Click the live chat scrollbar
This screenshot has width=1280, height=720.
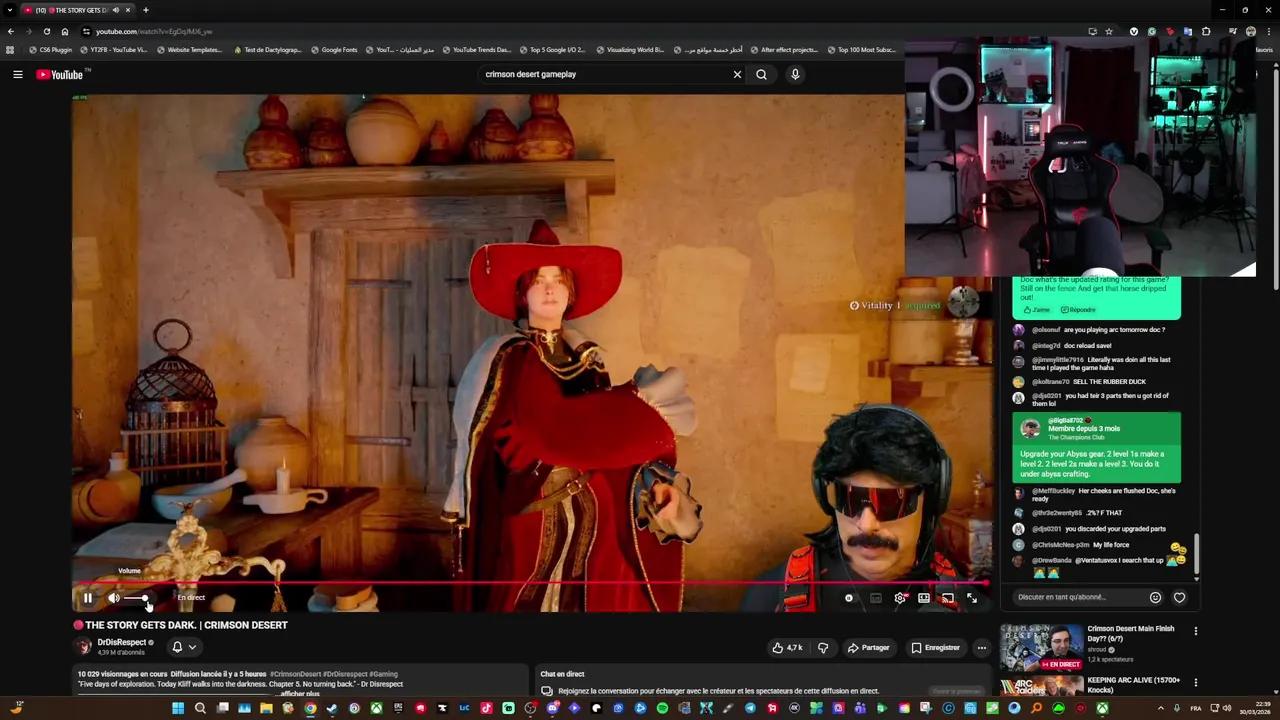click(x=1196, y=552)
